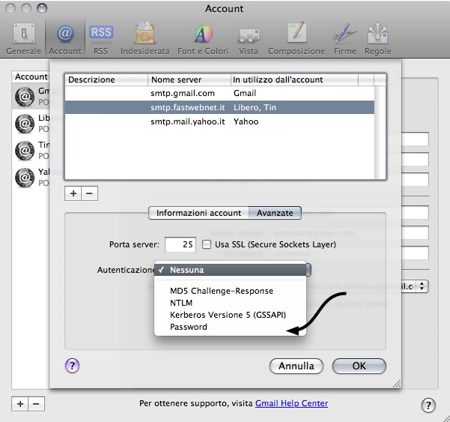Open the Gmail Help Center link
450x422 pixels.
(x=292, y=403)
